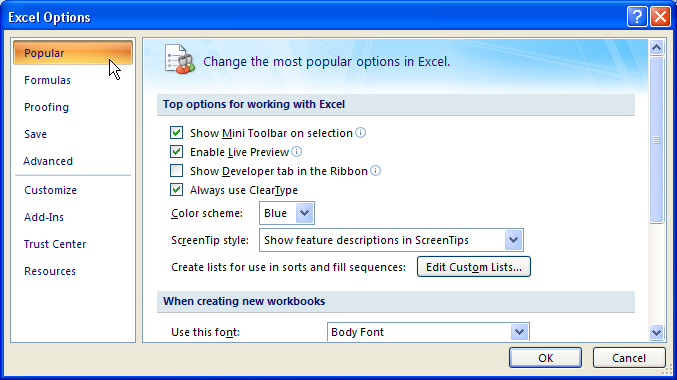This screenshot has width=677, height=380.
Task: Uncheck Show Mini Toolbar on selection
Action: (x=176, y=133)
